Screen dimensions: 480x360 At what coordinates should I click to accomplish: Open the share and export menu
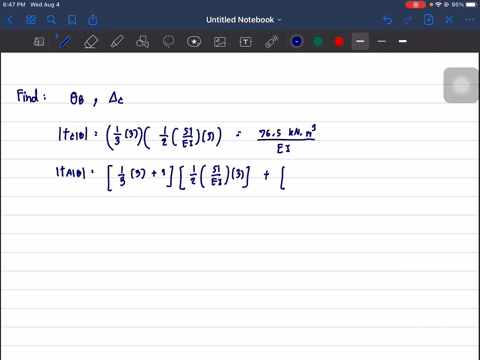tap(93, 20)
